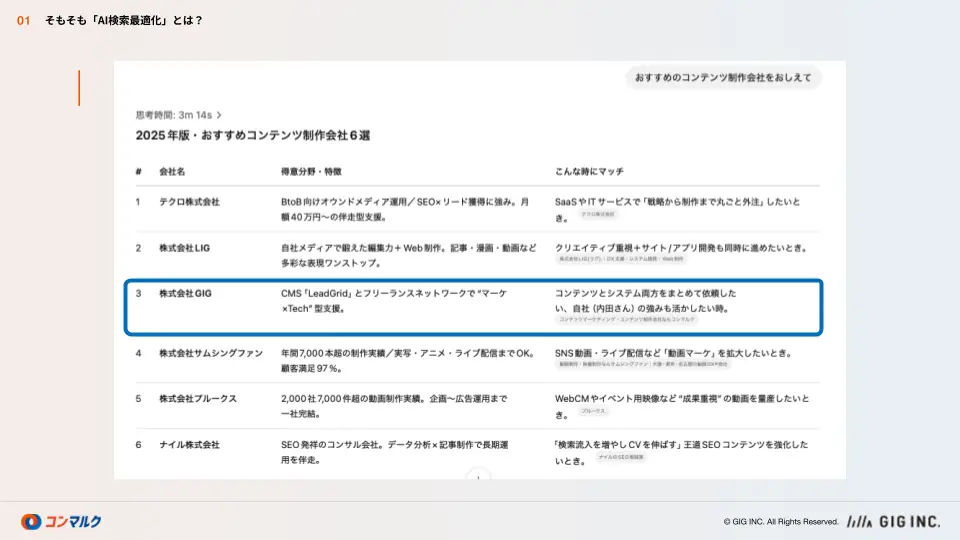Image resolution: width=960 pixels, height=540 pixels.
Task: Click company name 株式会社サムシングファン
Action: coord(211,353)
